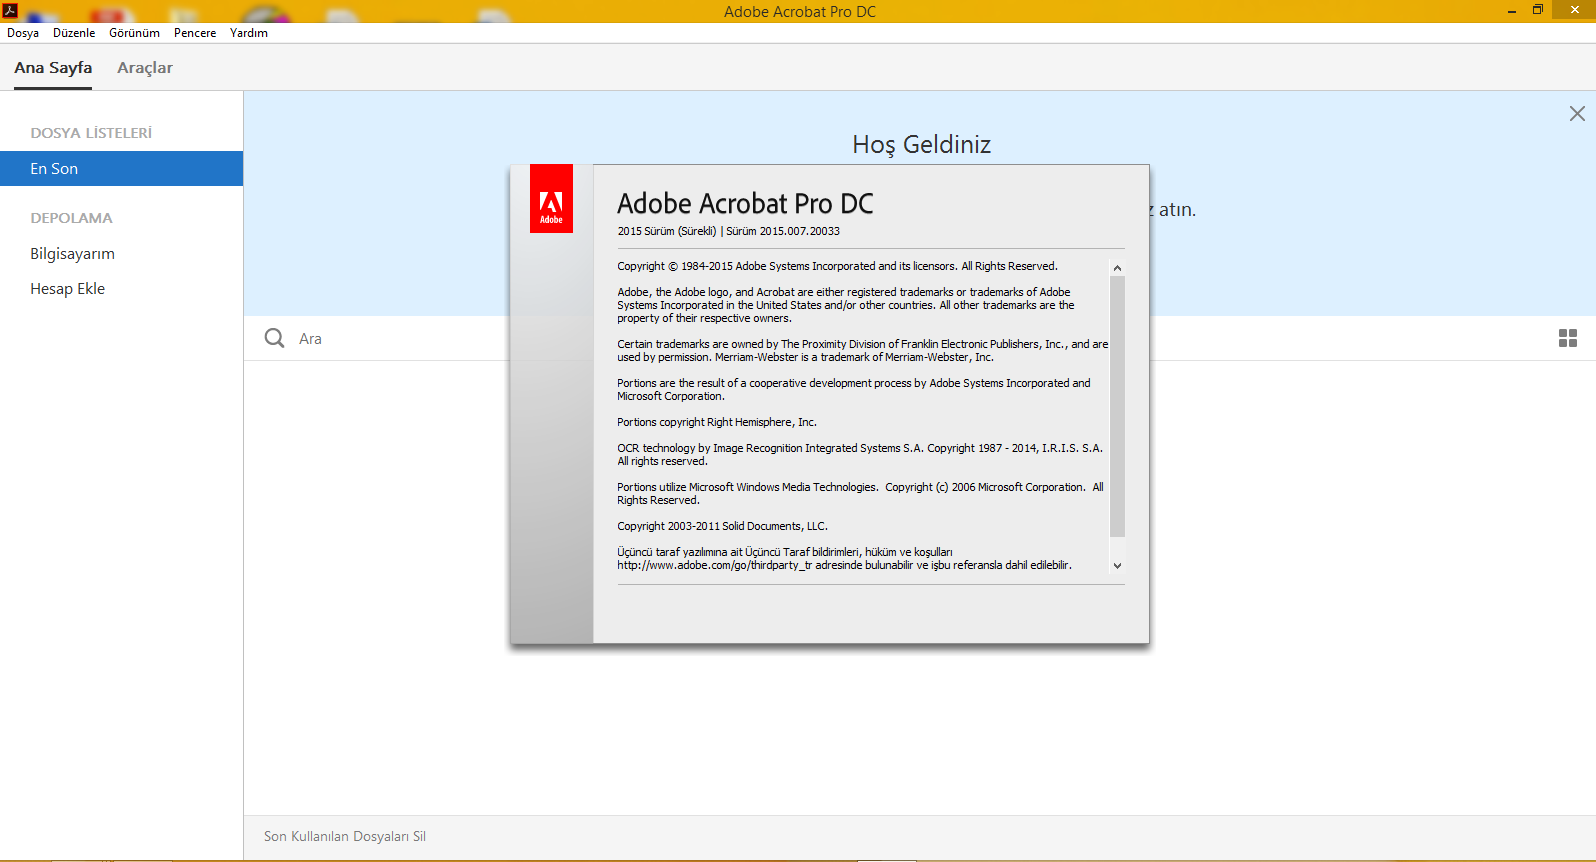Close the Hoş Geldiniz welcome banner
Viewport: 1596px width, 862px height.
pos(1577,114)
